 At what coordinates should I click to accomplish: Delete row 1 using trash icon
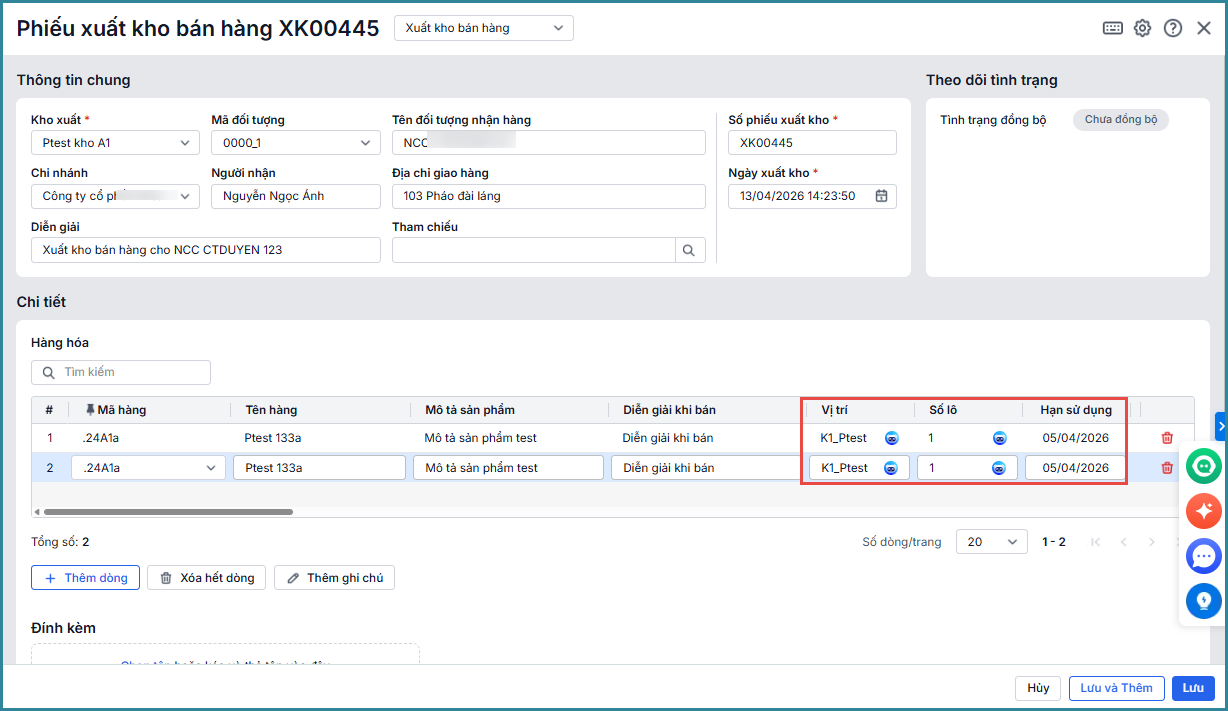click(x=1167, y=438)
